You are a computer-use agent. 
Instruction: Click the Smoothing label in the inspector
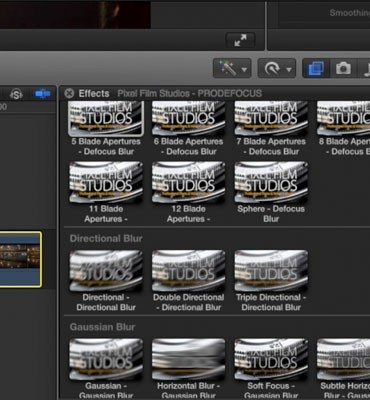point(349,13)
